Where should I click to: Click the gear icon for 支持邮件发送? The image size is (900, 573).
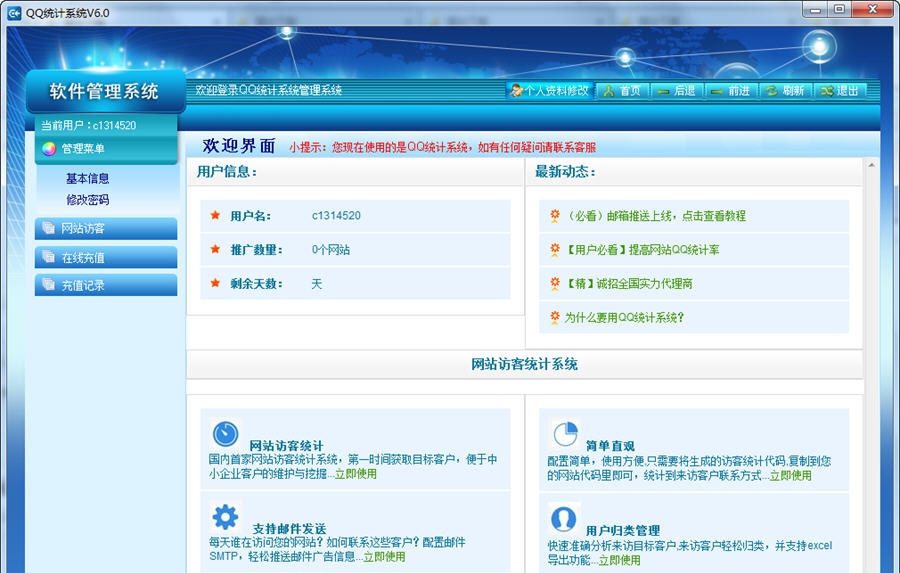click(225, 517)
